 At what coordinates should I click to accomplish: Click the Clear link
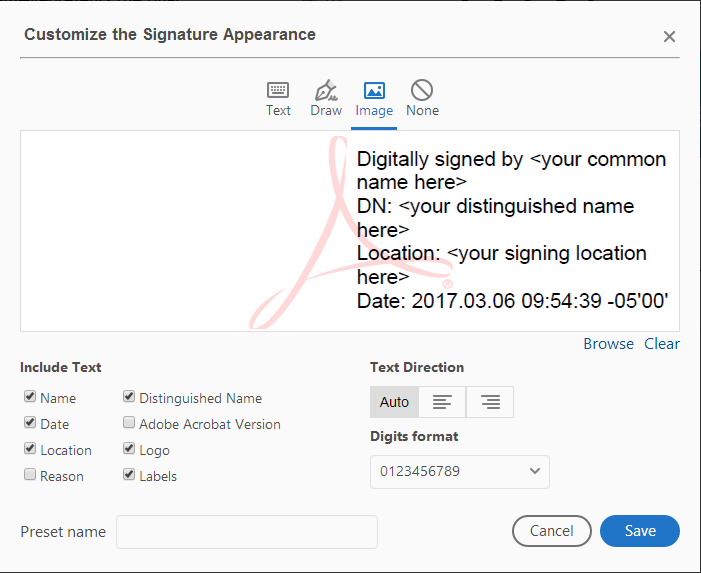661,344
